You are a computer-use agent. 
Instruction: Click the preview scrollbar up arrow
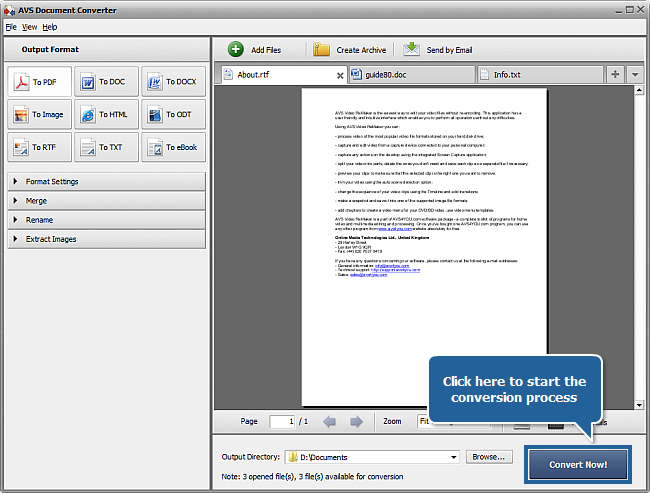point(639,90)
